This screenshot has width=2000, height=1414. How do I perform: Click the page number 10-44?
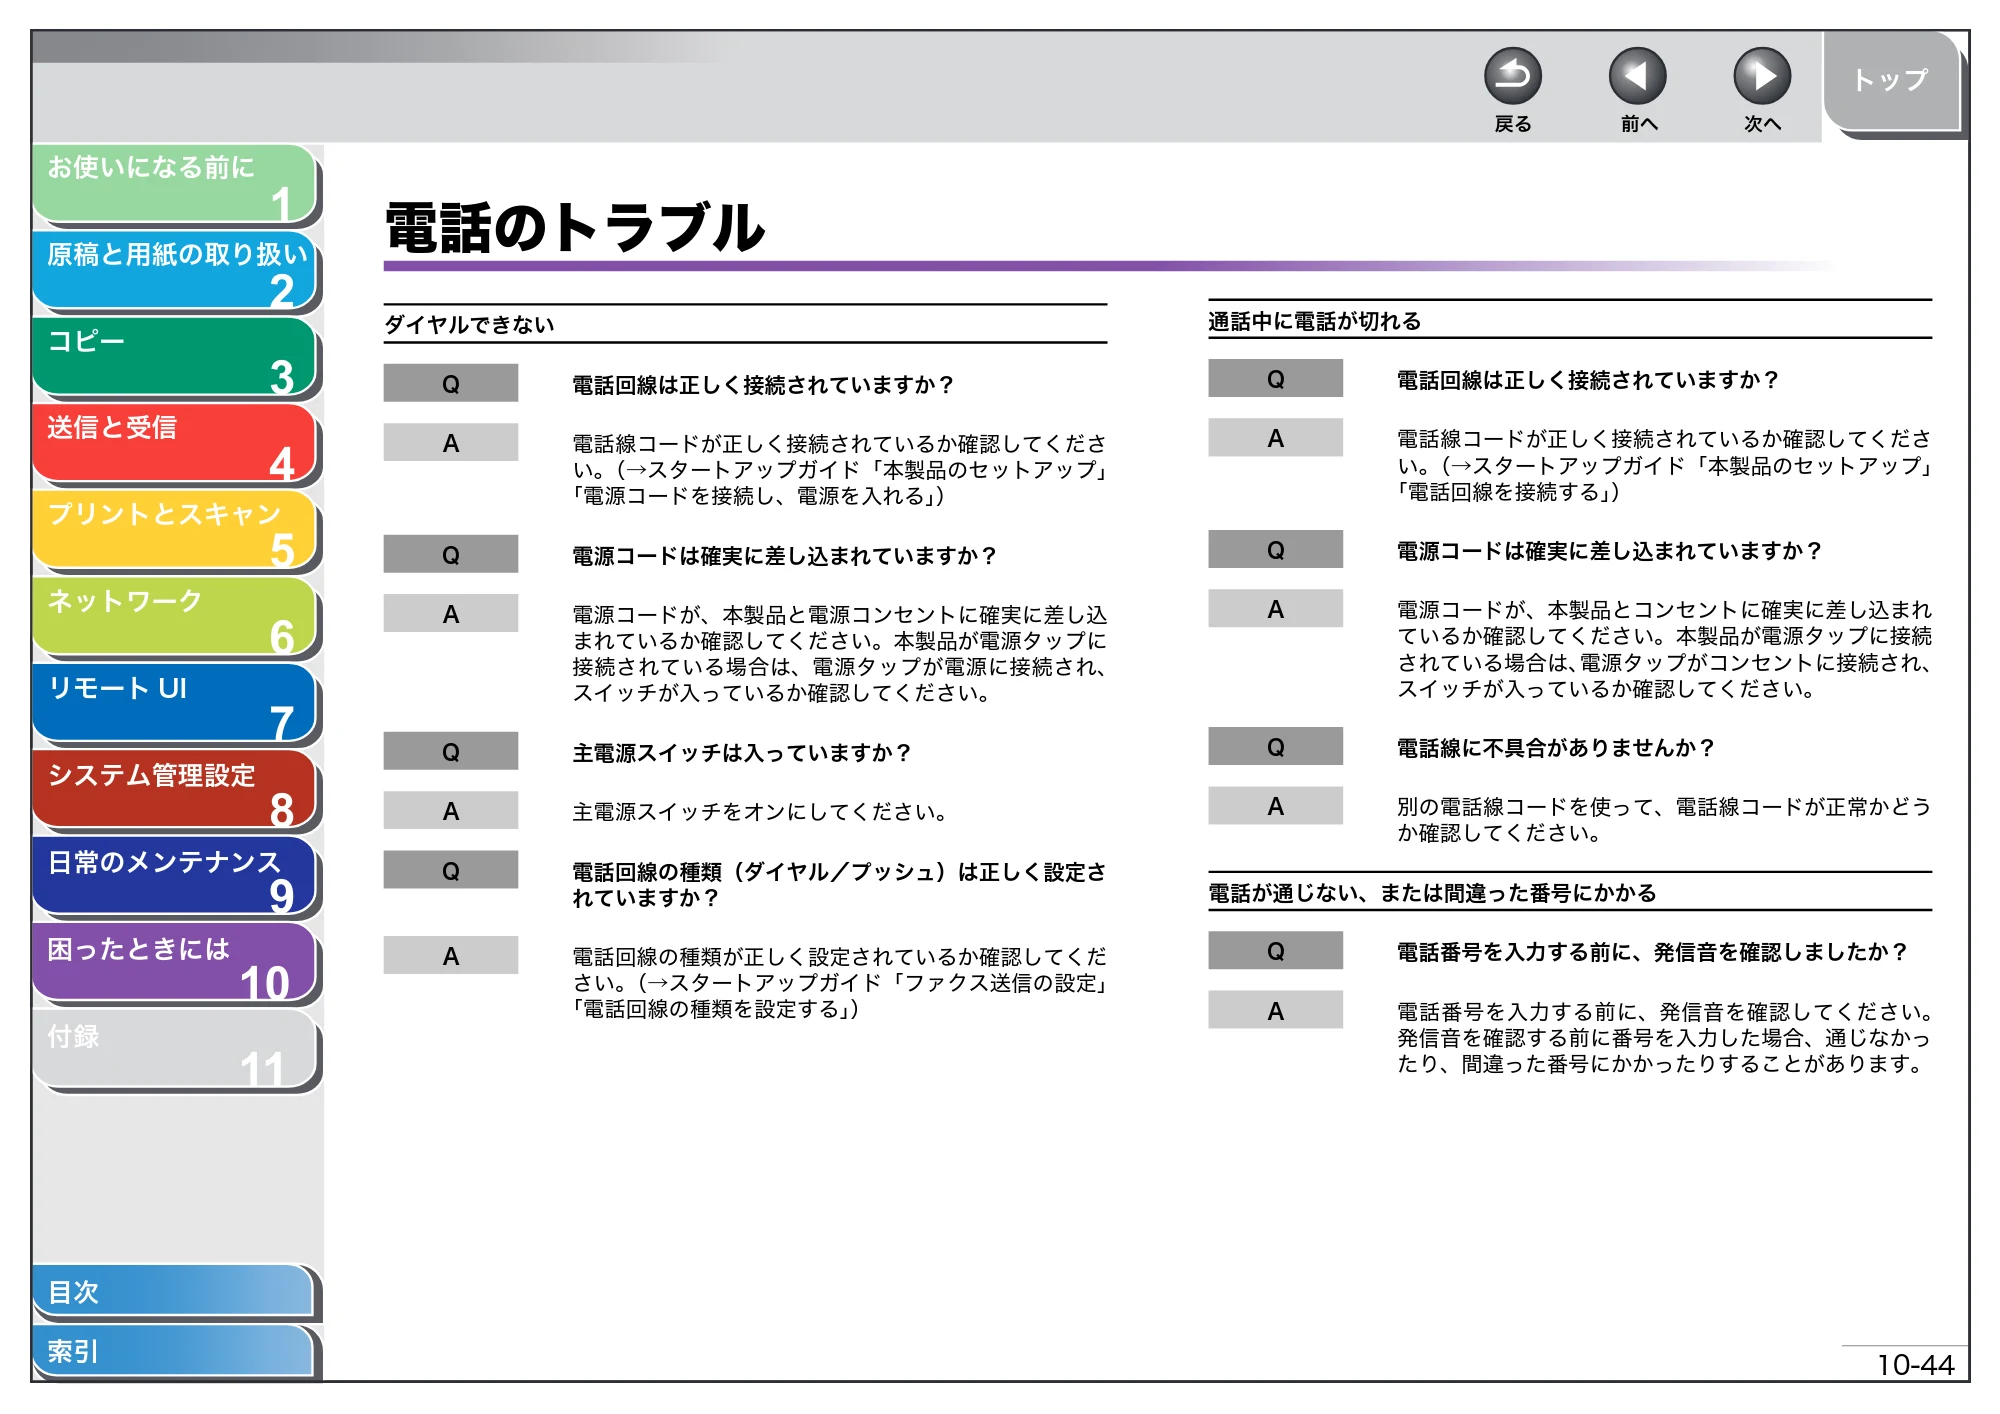[1915, 1364]
